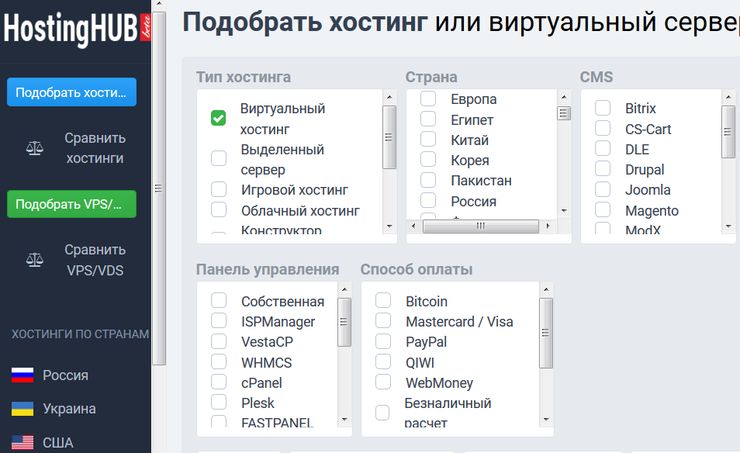
Task: Click the green Подобрать VPS/... button
Action: point(72,204)
